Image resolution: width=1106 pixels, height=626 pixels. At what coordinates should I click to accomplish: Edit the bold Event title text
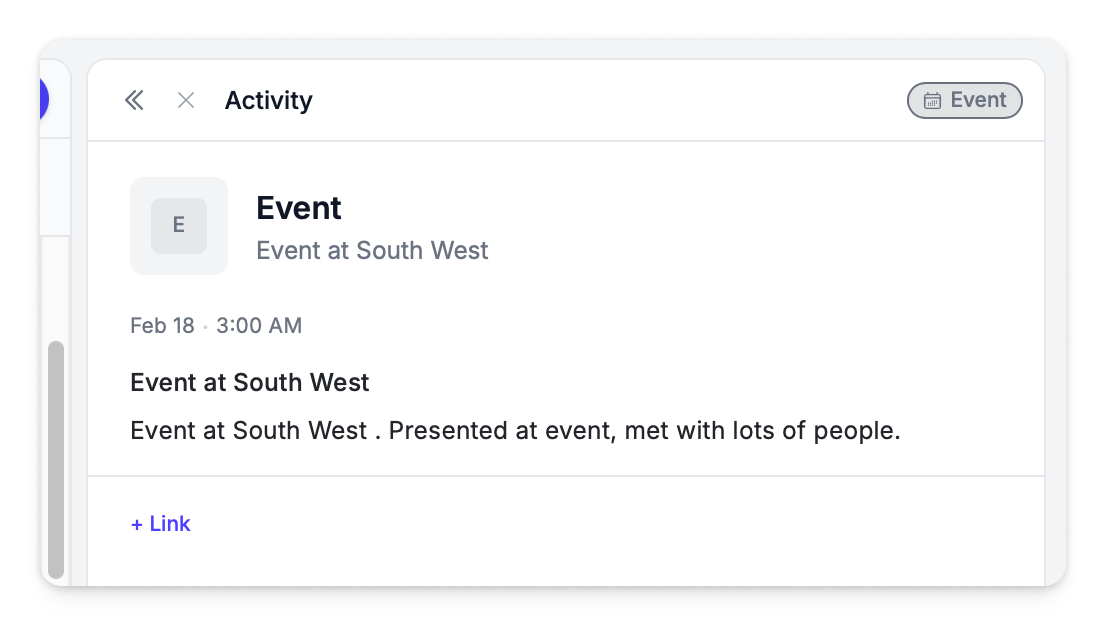(x=298, y=207)
